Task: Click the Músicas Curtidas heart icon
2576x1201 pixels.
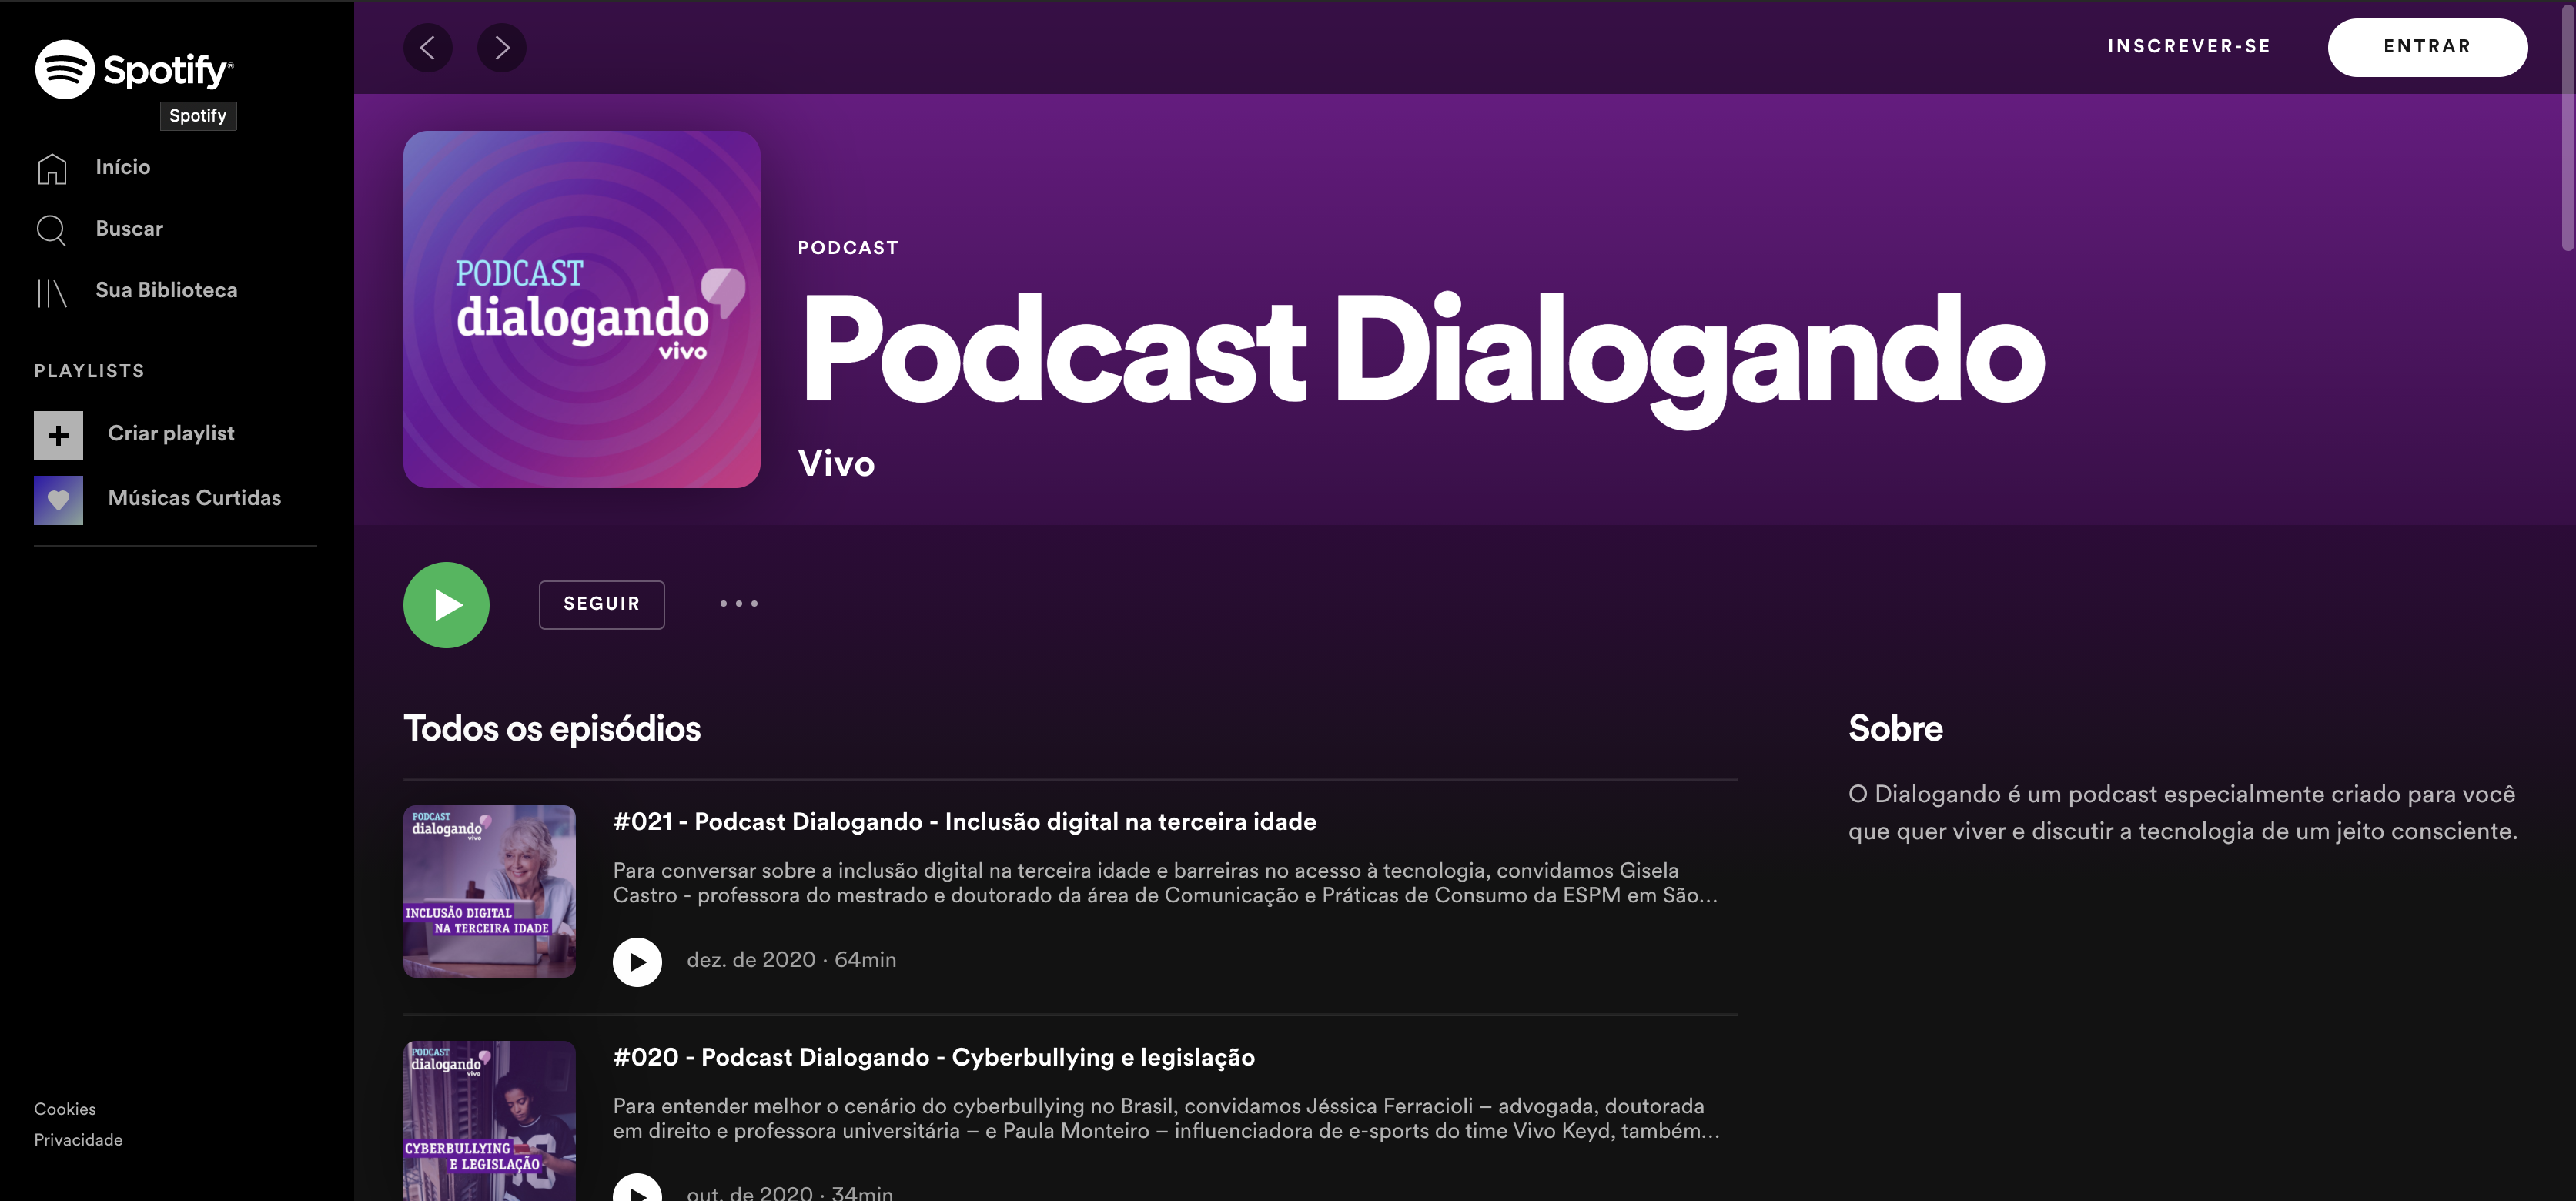Action: tap(58, 499)
